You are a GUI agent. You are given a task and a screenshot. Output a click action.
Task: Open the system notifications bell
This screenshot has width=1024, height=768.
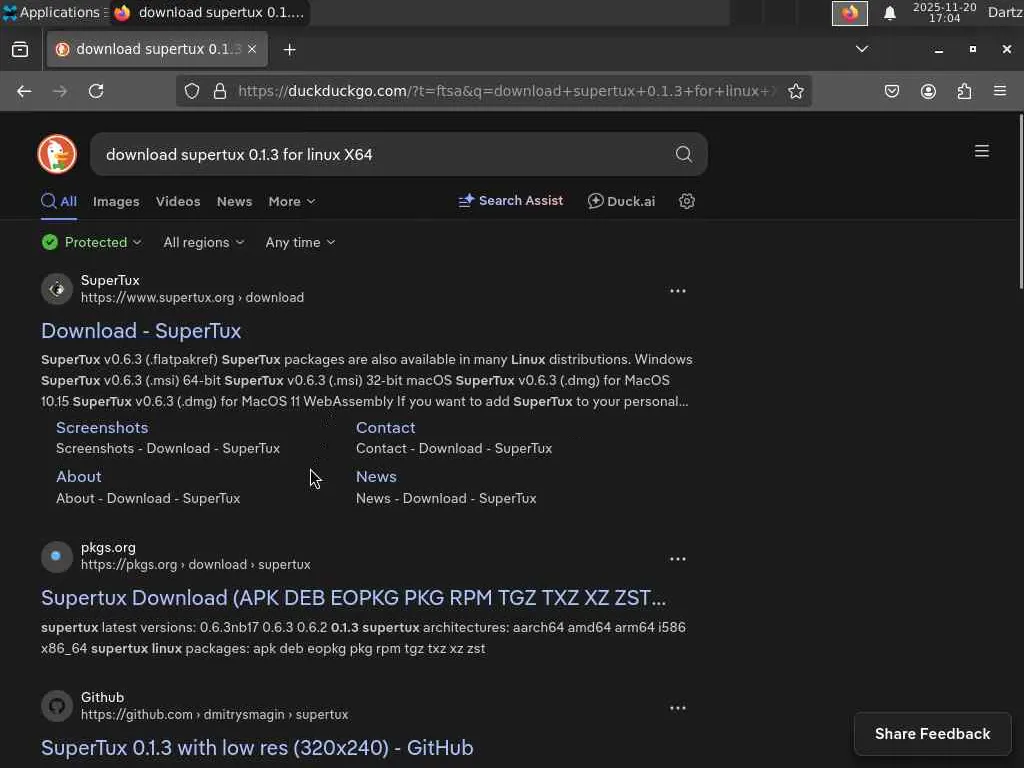point(889,13)
